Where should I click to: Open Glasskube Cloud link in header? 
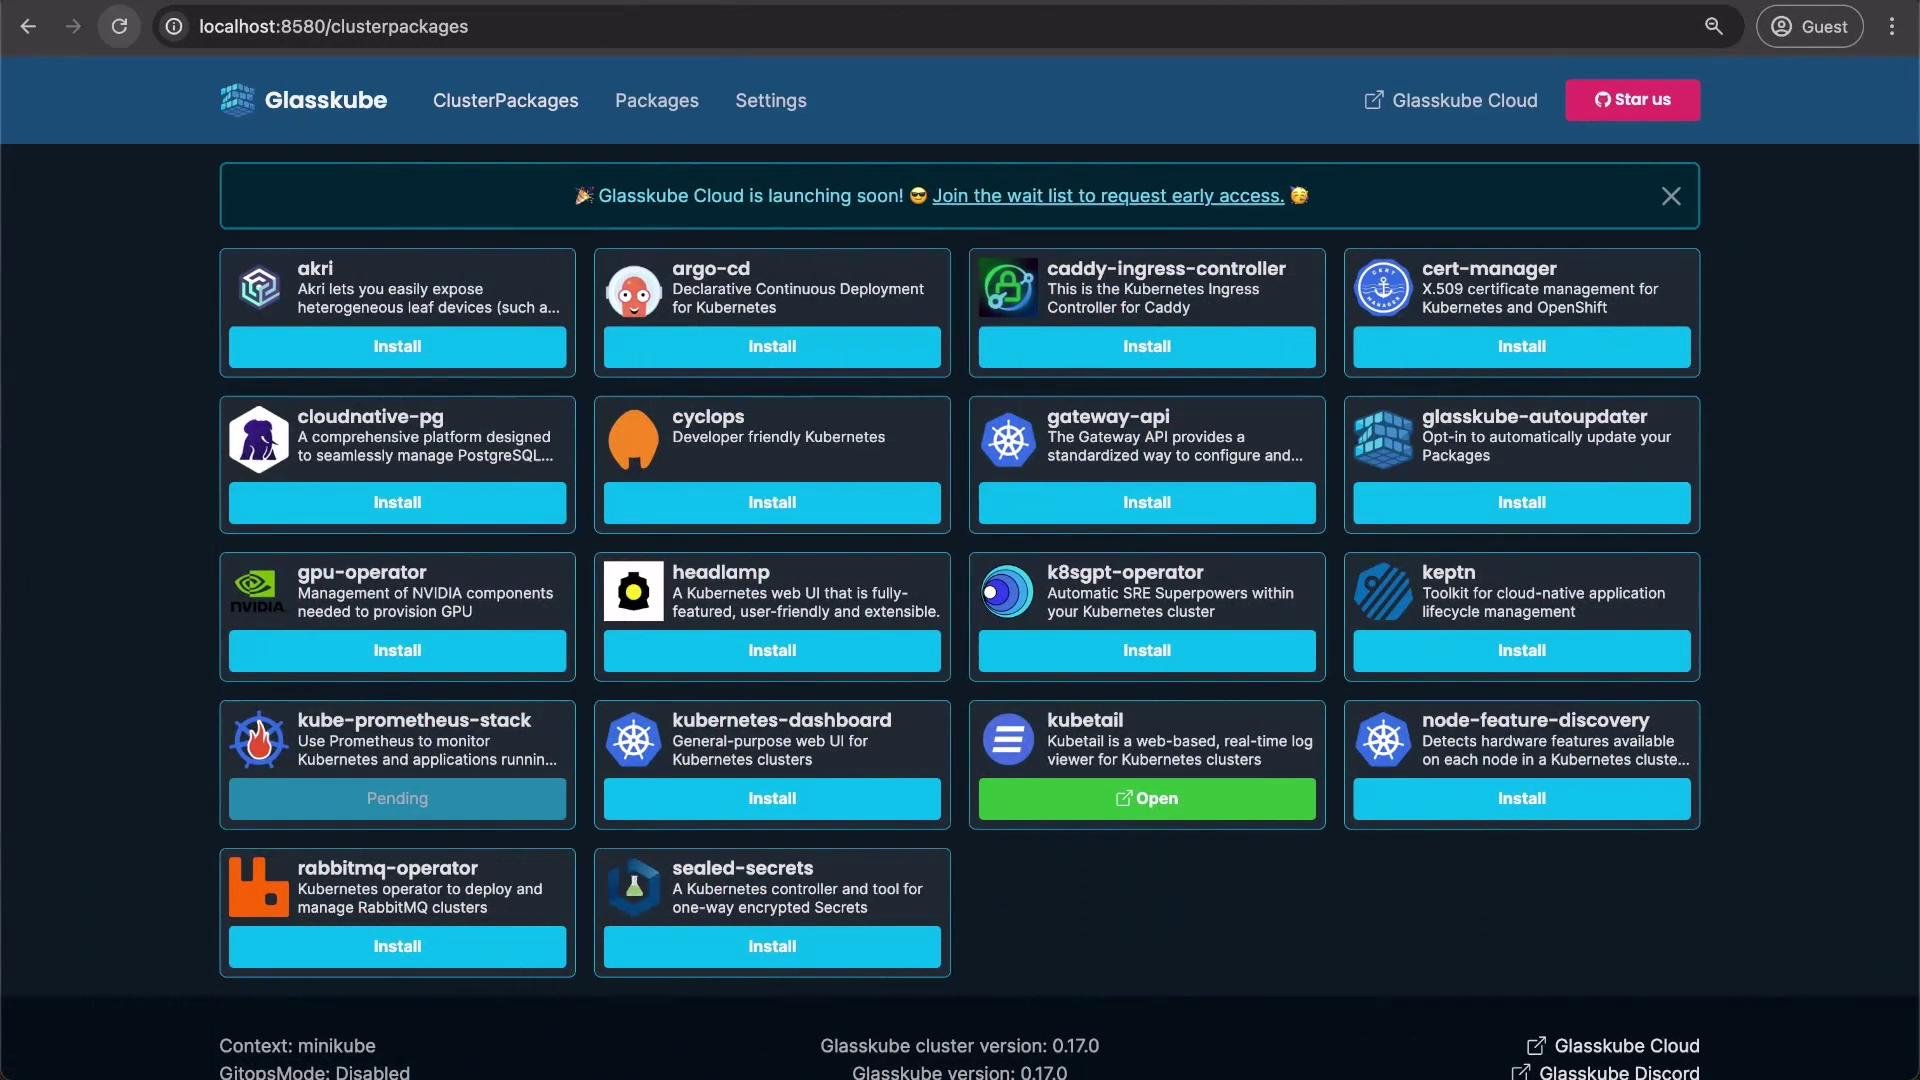click(1451, 100)
